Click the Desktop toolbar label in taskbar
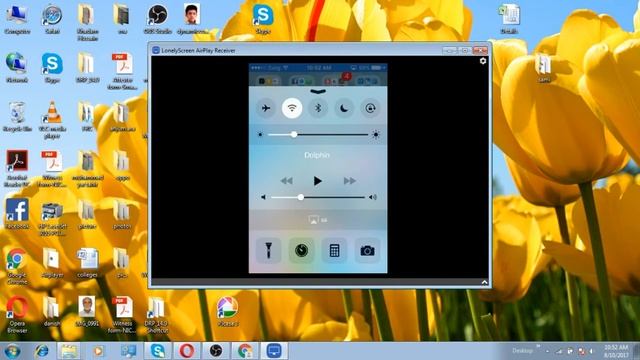This screenshot has height=360, width=640. (x=522, y=351)
